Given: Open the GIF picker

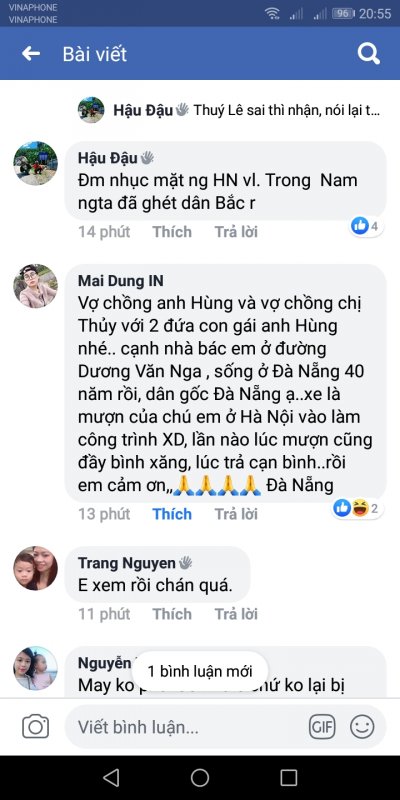Looking at the screenshot, I should tap(322, 727).
